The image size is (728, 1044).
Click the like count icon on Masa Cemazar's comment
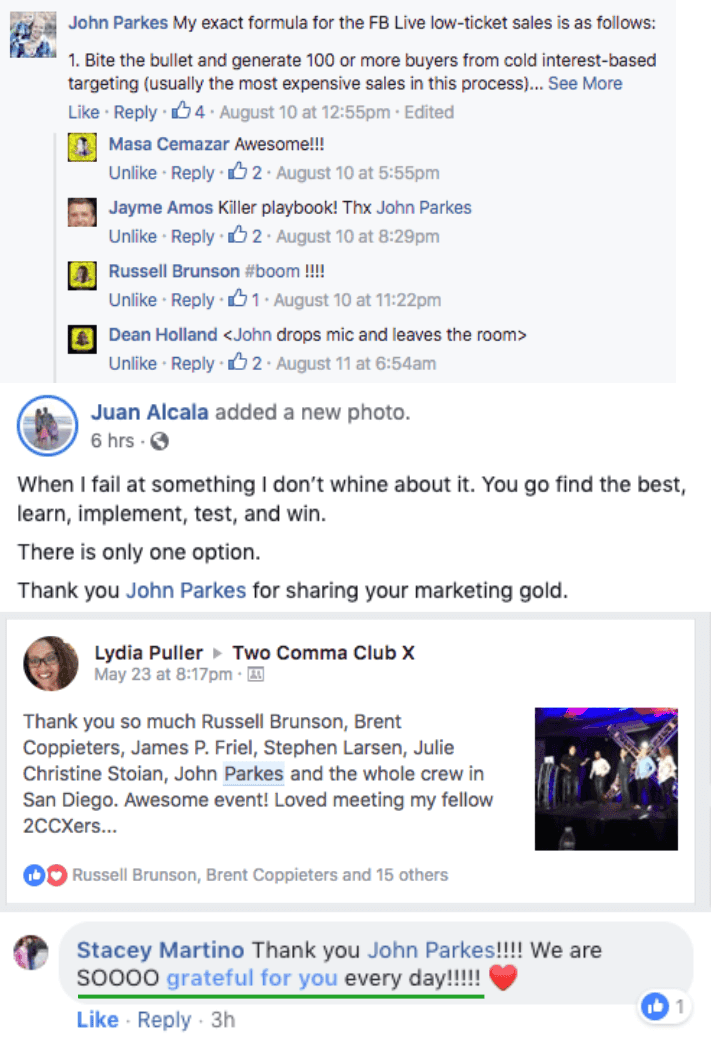coord(238,172)
